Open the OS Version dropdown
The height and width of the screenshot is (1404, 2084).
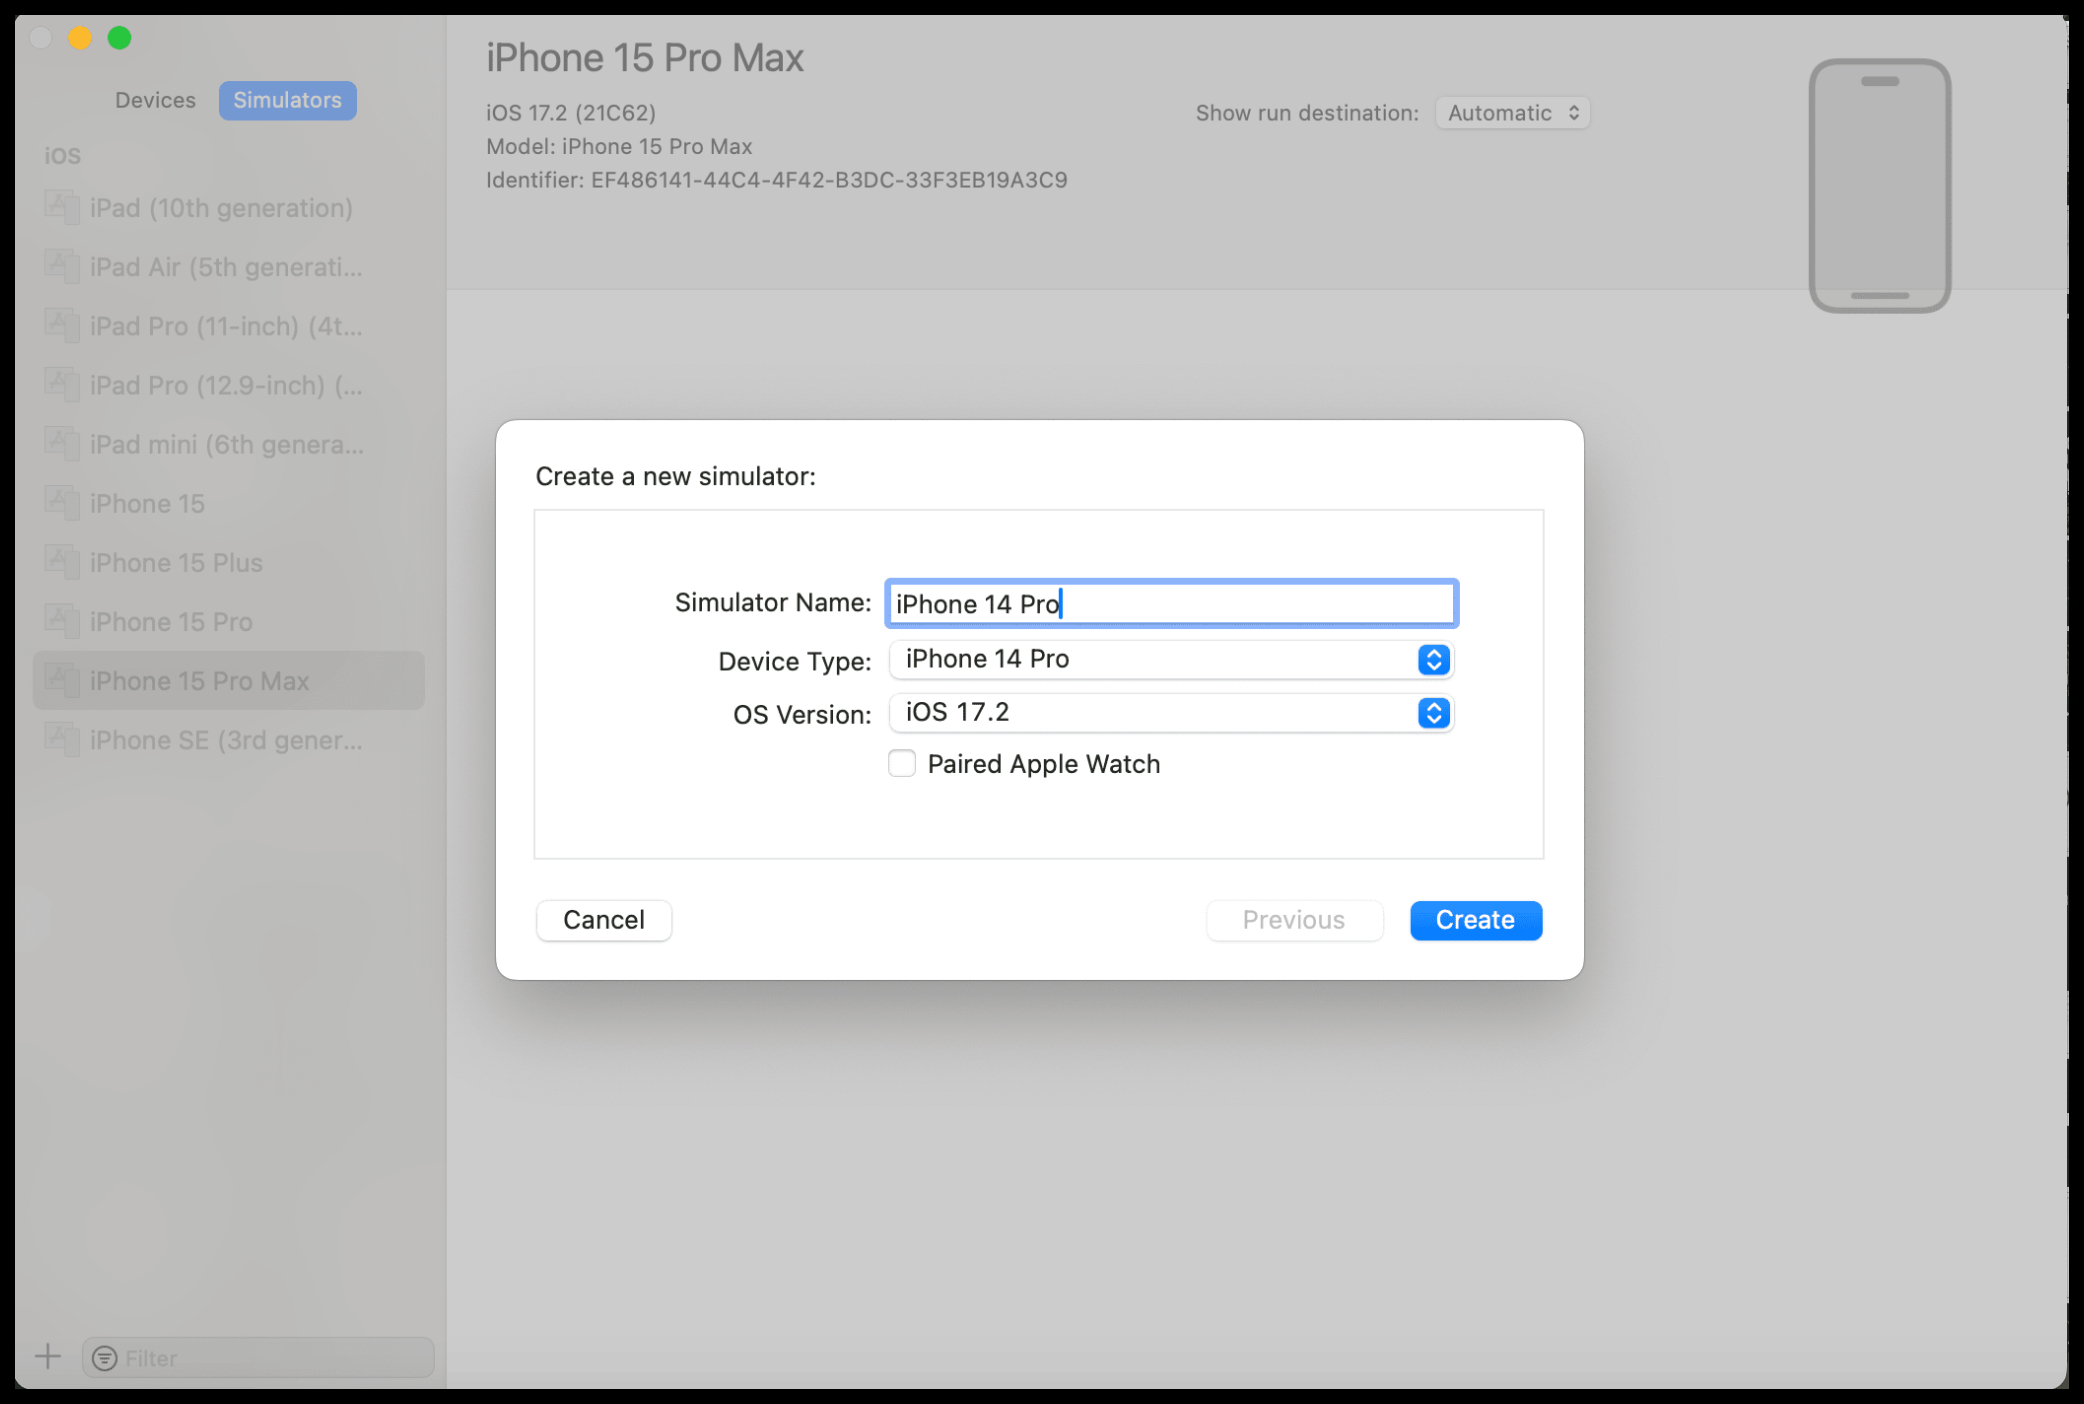pyautogui.click(x=1171, y=713)
